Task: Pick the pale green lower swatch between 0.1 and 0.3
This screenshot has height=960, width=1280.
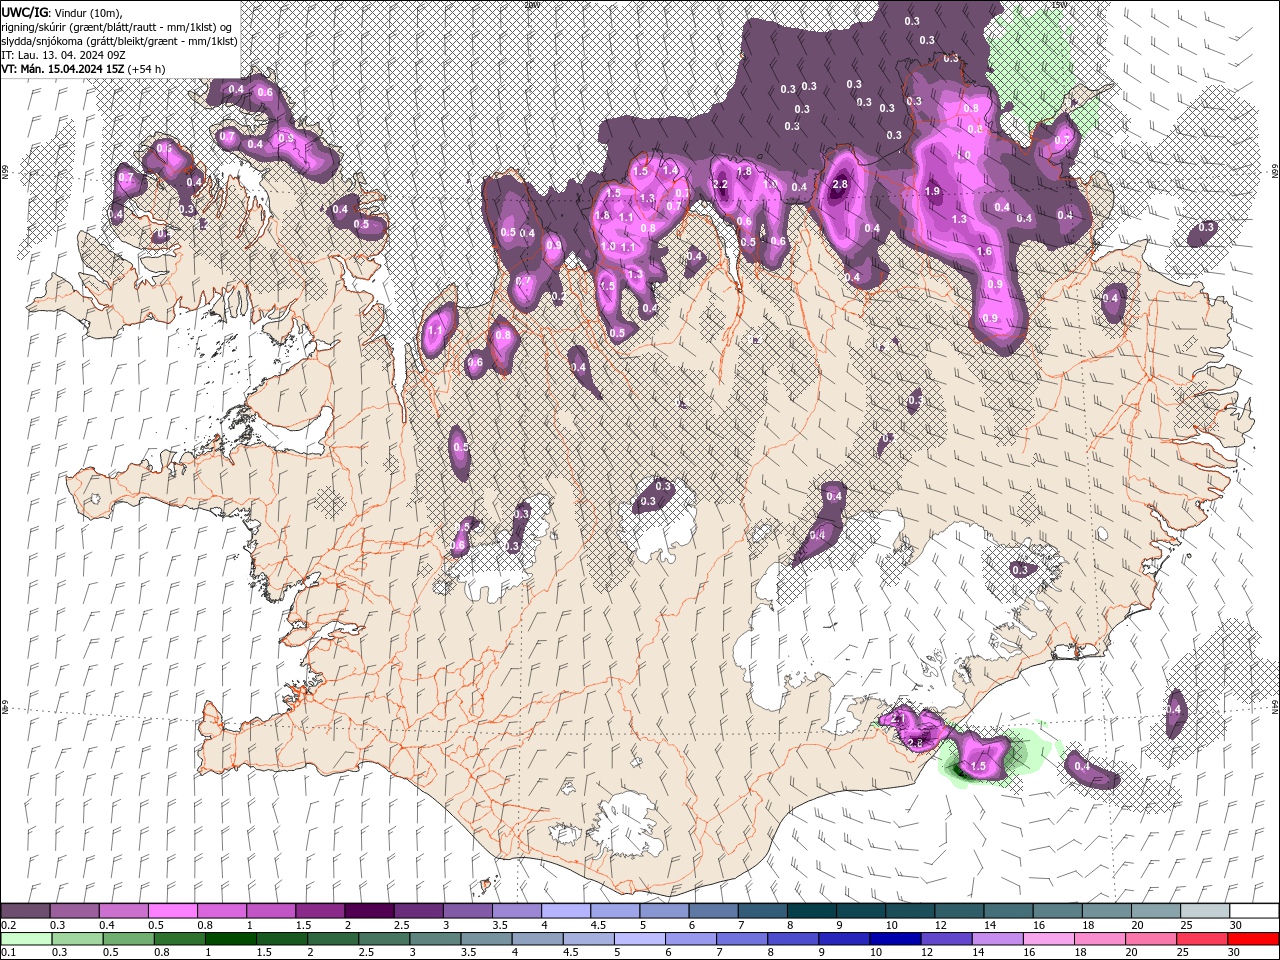Action: point(27,938)
